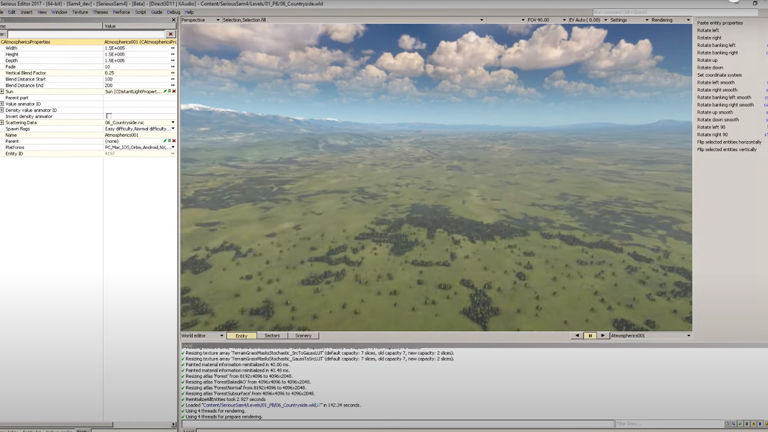Open the Texture menu
This screenshot has height=432, width=768.
click(x=80, y=12)
